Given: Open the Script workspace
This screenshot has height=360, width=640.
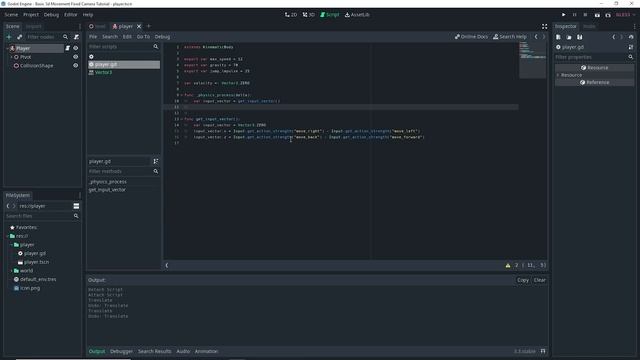Looking at the screenshot, I should click(x=330, y=15).
